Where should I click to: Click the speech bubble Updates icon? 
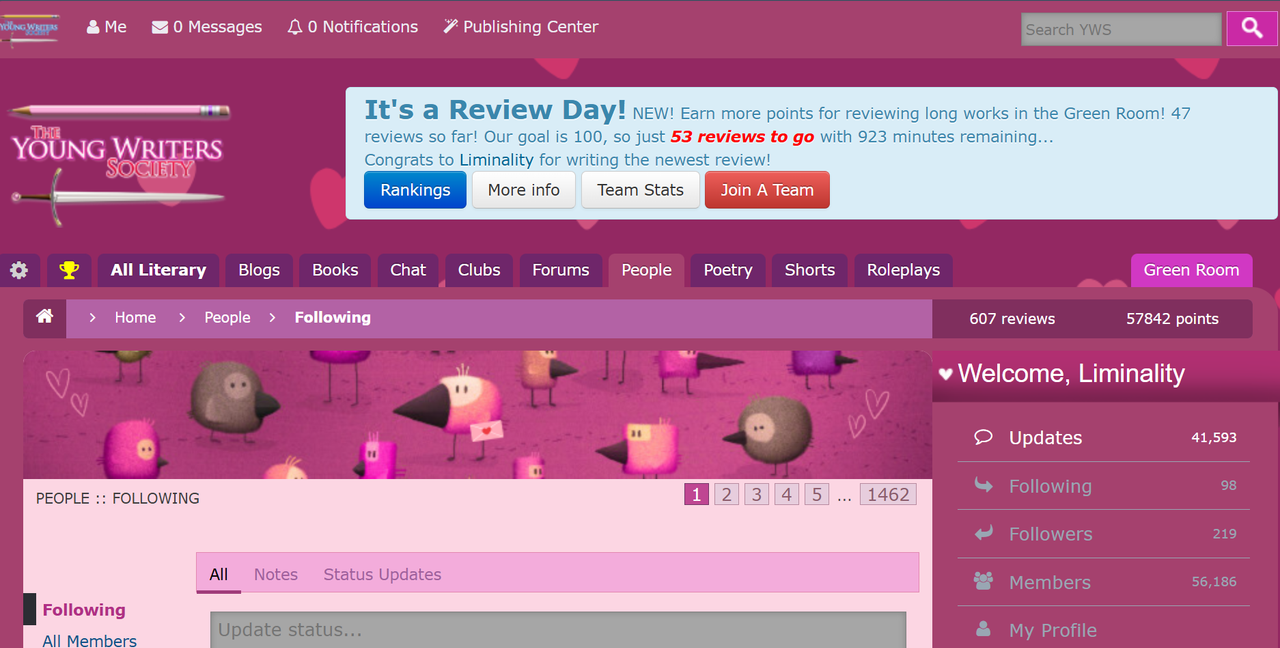pos(983,437)
